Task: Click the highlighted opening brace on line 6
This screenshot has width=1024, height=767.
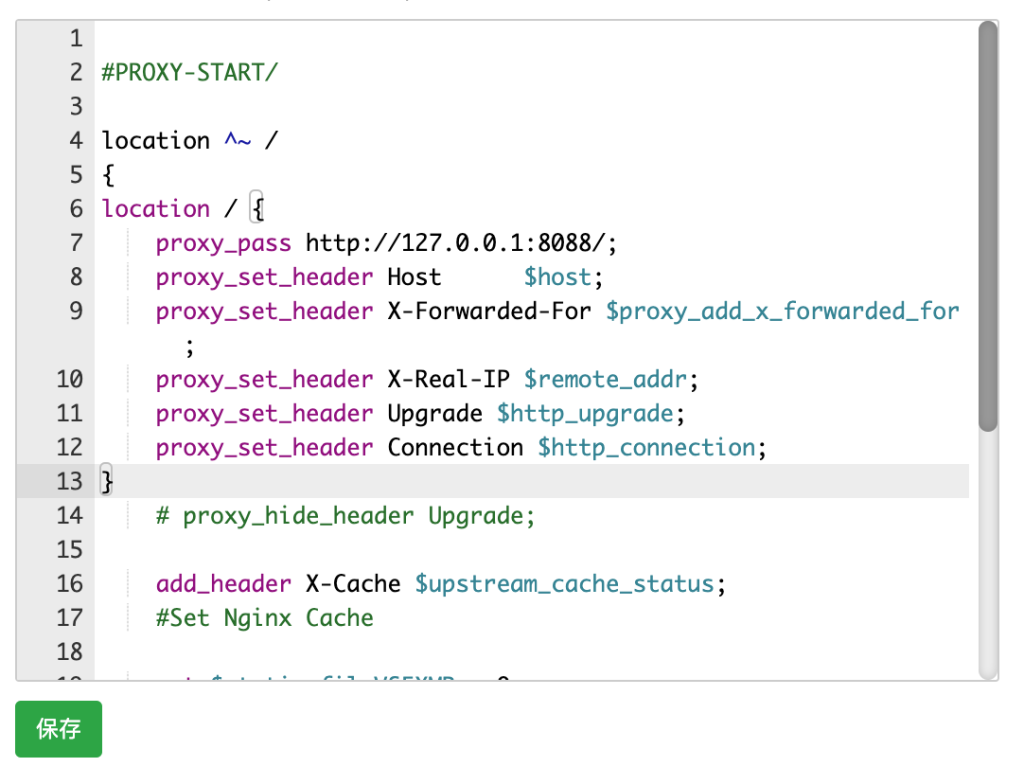Action: click(x=257, y=209)
